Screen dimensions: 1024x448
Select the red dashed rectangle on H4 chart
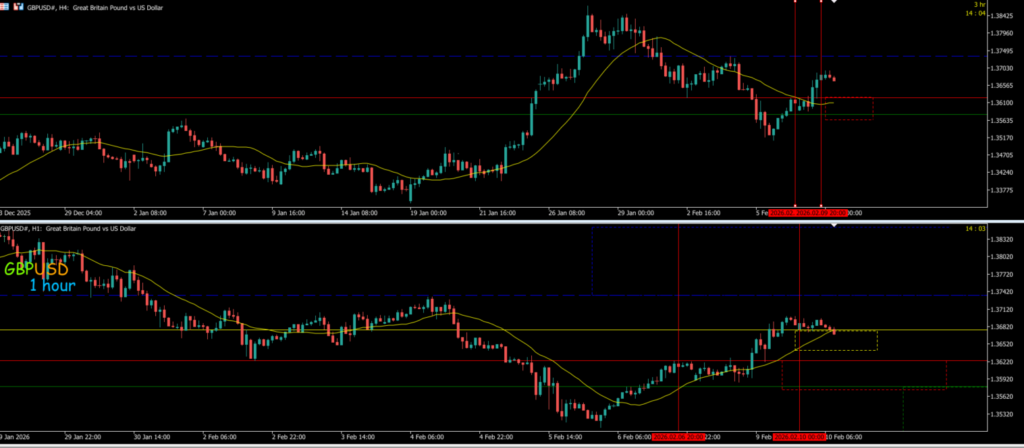pyautogui.click(x=848, y=109)
